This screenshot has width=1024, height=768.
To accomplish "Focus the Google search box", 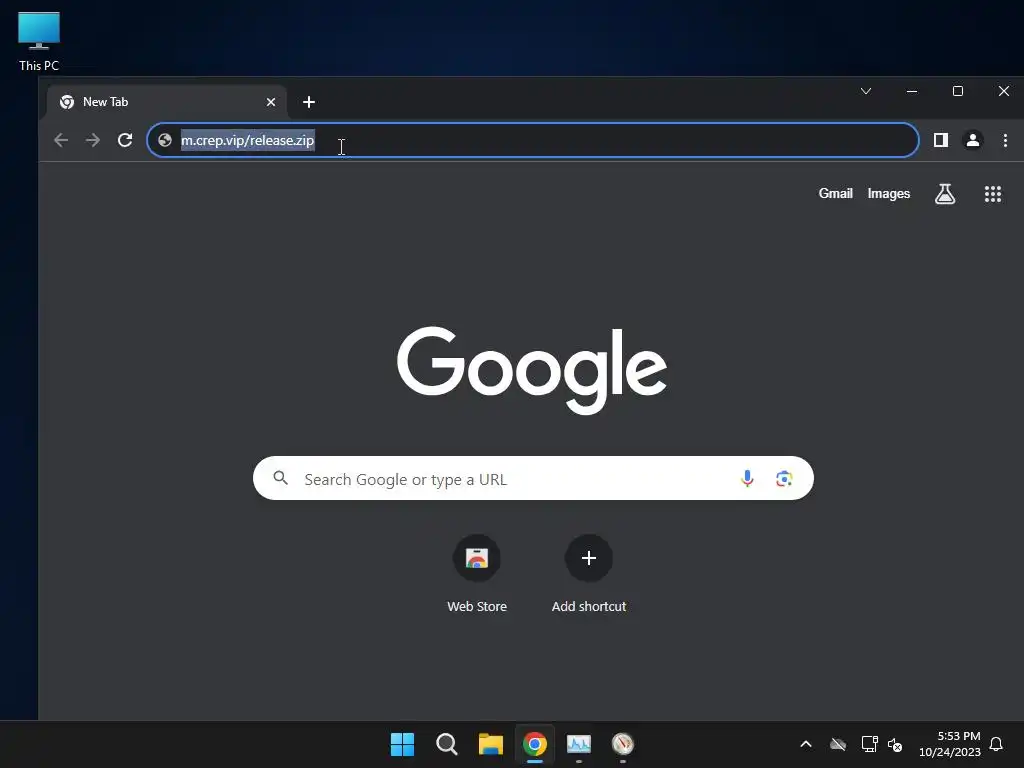I will pos(533,478).
